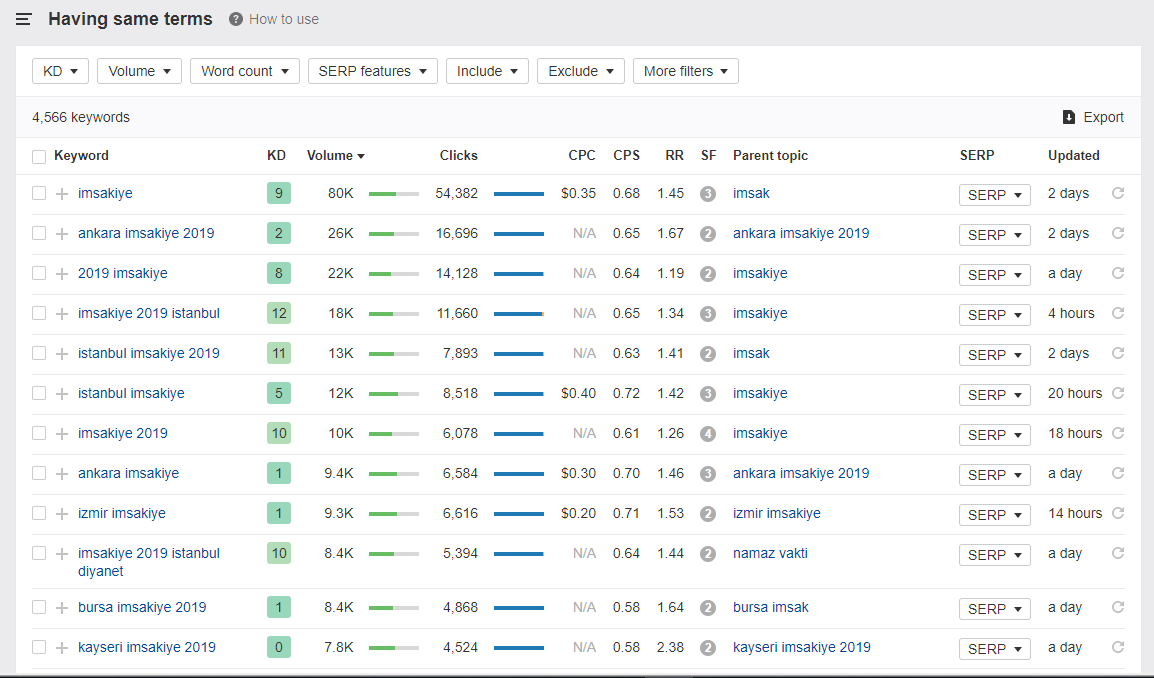This screenshot has width=1154, height=678.
Task: Click the How to use link
Action: pos(283,19)
